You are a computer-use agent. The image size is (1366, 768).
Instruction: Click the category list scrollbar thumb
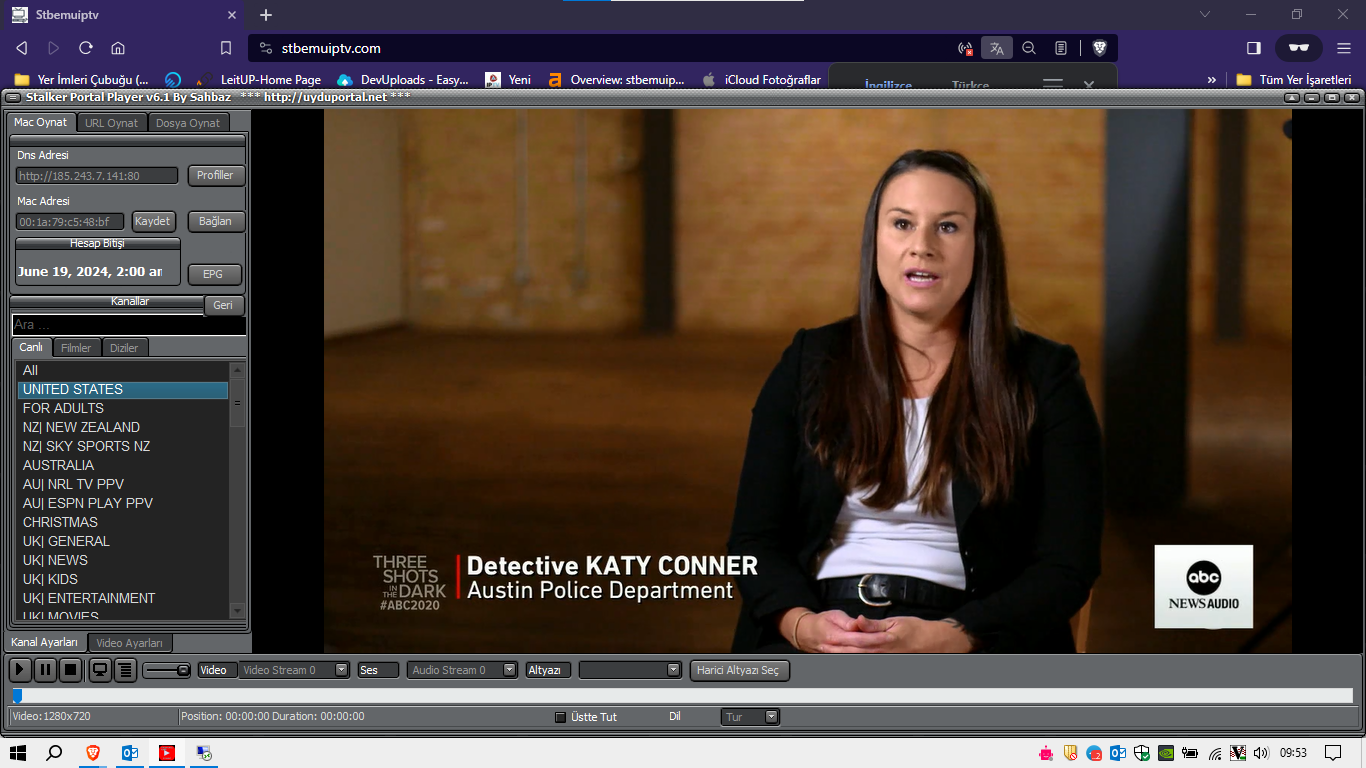[x=237, y=402]
